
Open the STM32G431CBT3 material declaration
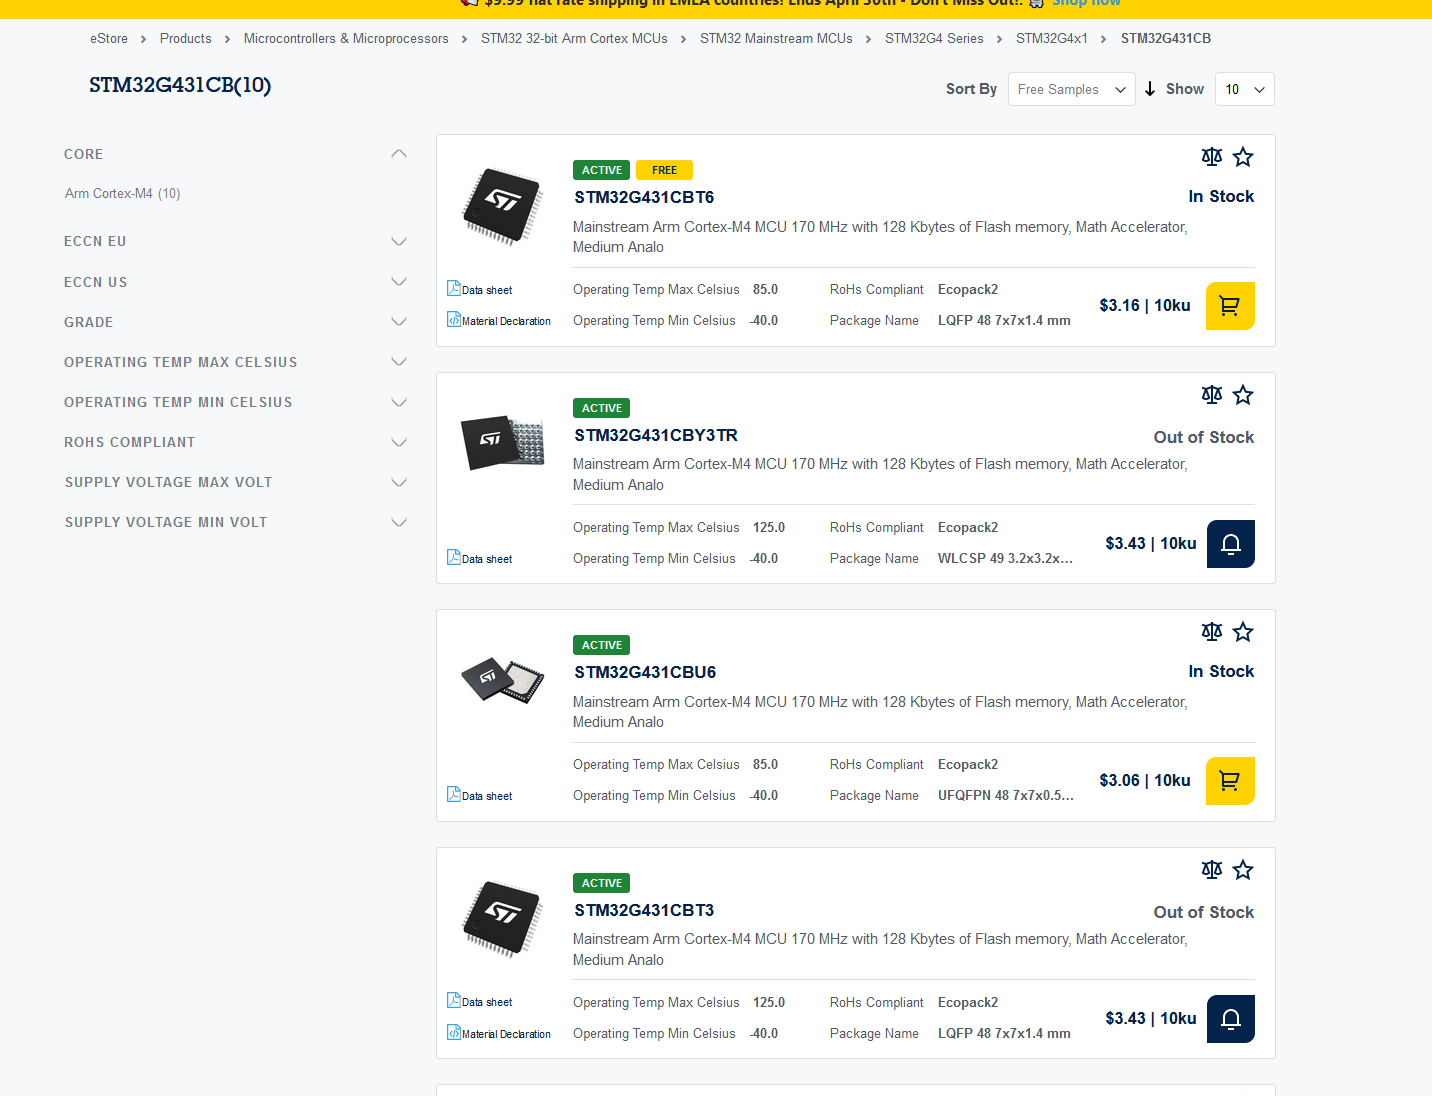[x=499, y=1033]
